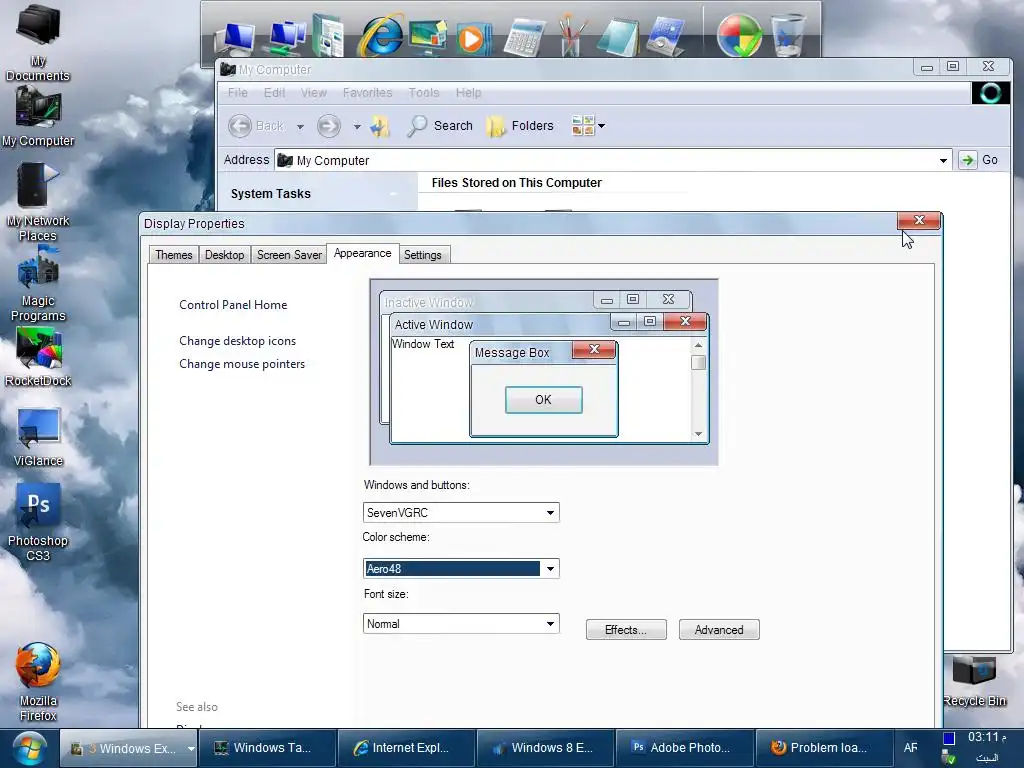1024x768 pixels.
Task: Click Forward arrow in My Computer toolbar
Action: click(x=328, y=125)
